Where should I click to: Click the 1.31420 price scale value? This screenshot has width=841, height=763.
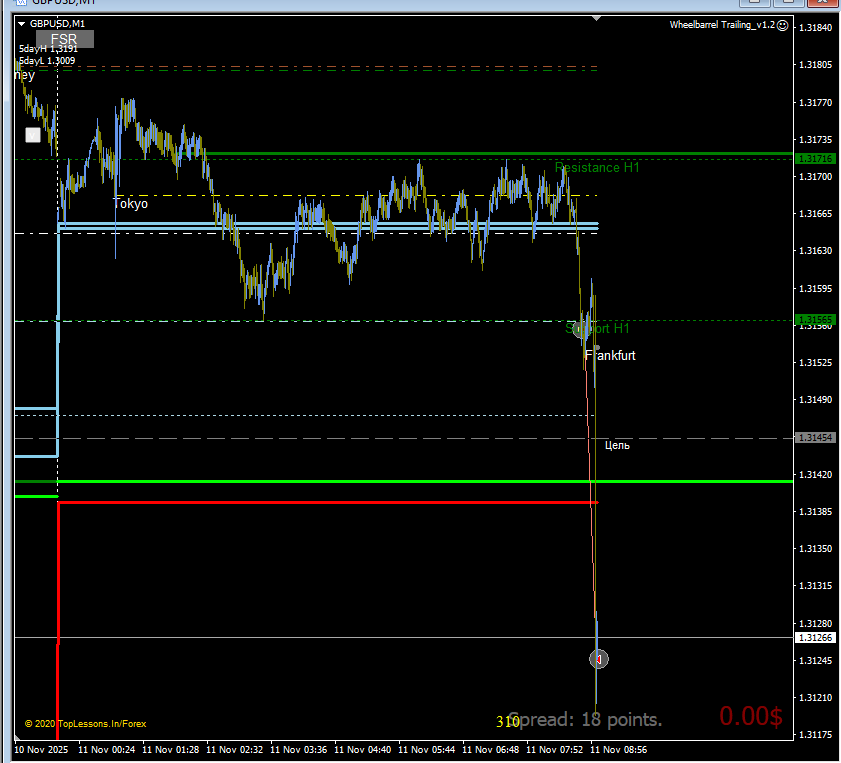click(815, 475)
